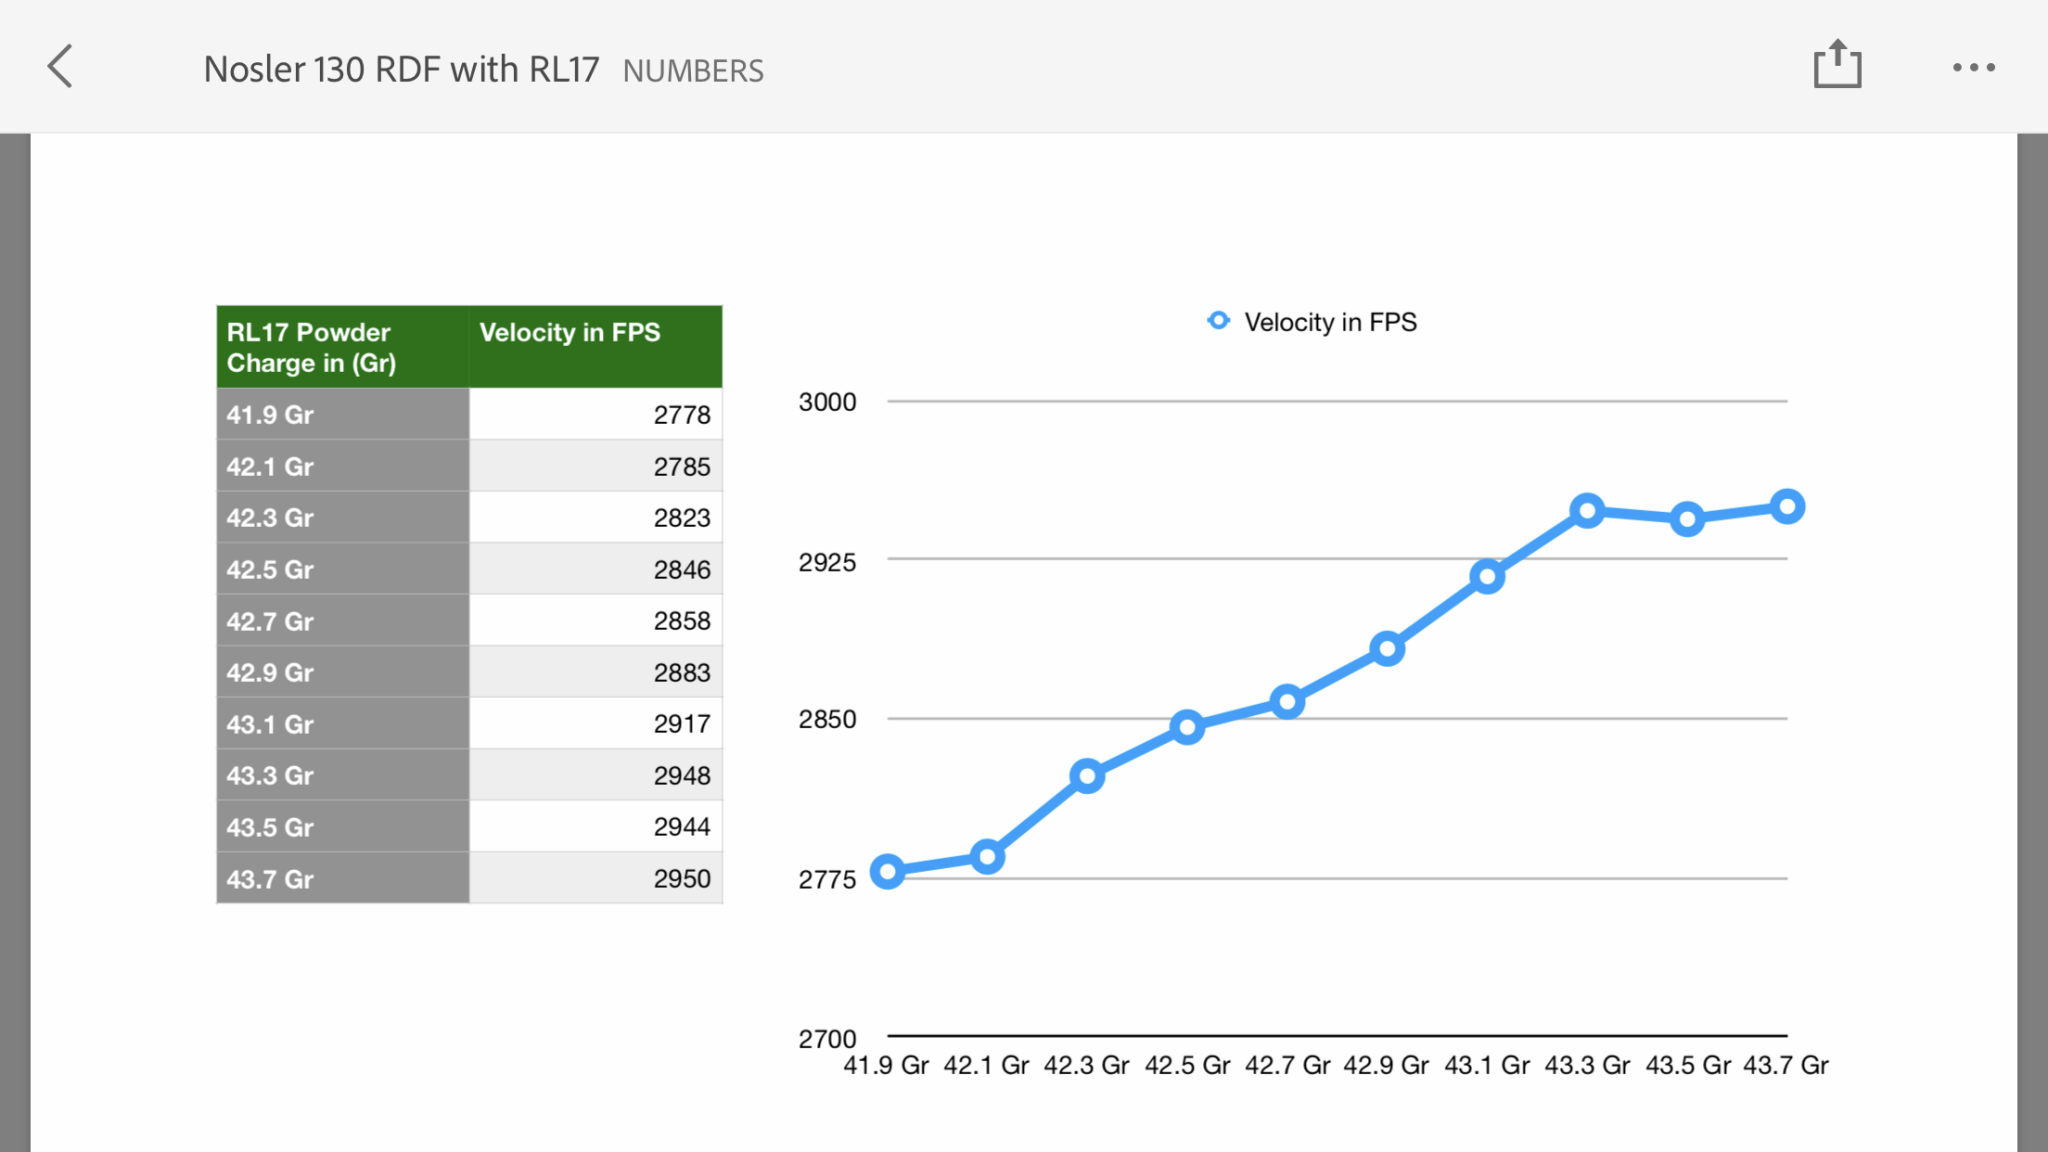
Task: Click the chart data point for 42.5 Gr
Action: click(1187, 727)
